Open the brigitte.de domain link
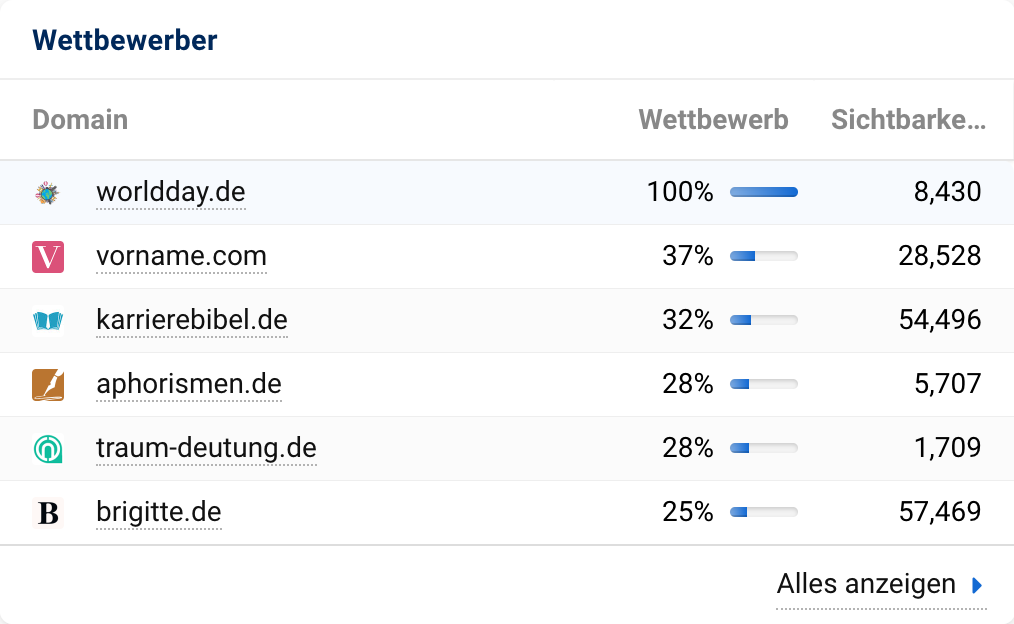Image resolution: width=1014 pixels, height=624 pixels. point(159,512)
